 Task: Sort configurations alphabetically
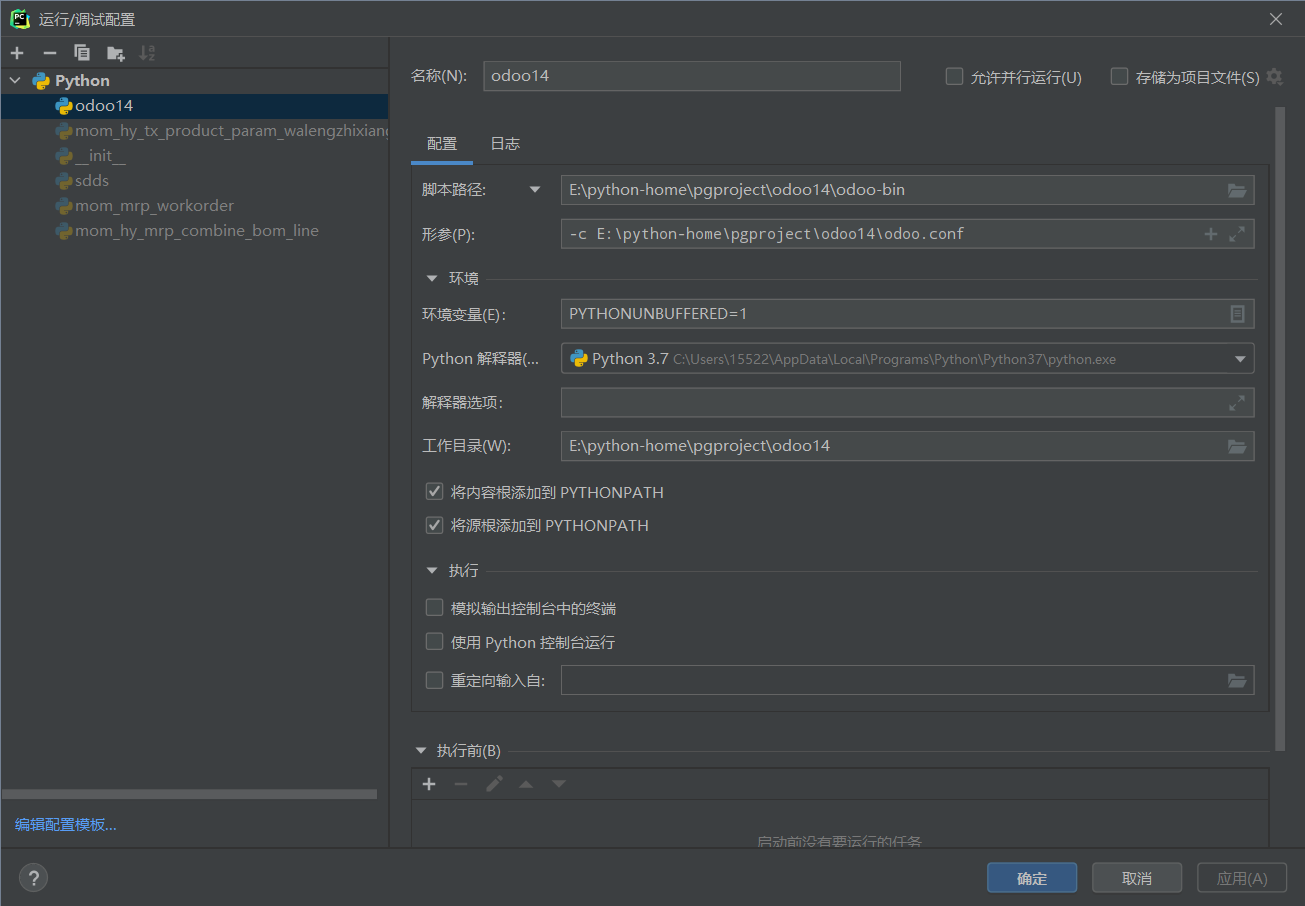147,53
